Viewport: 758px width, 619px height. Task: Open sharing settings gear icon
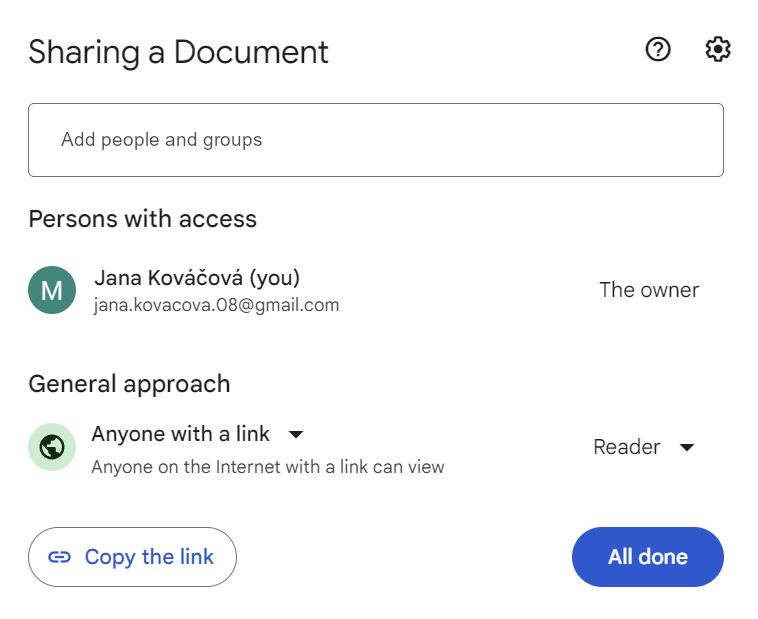point(718,49)
